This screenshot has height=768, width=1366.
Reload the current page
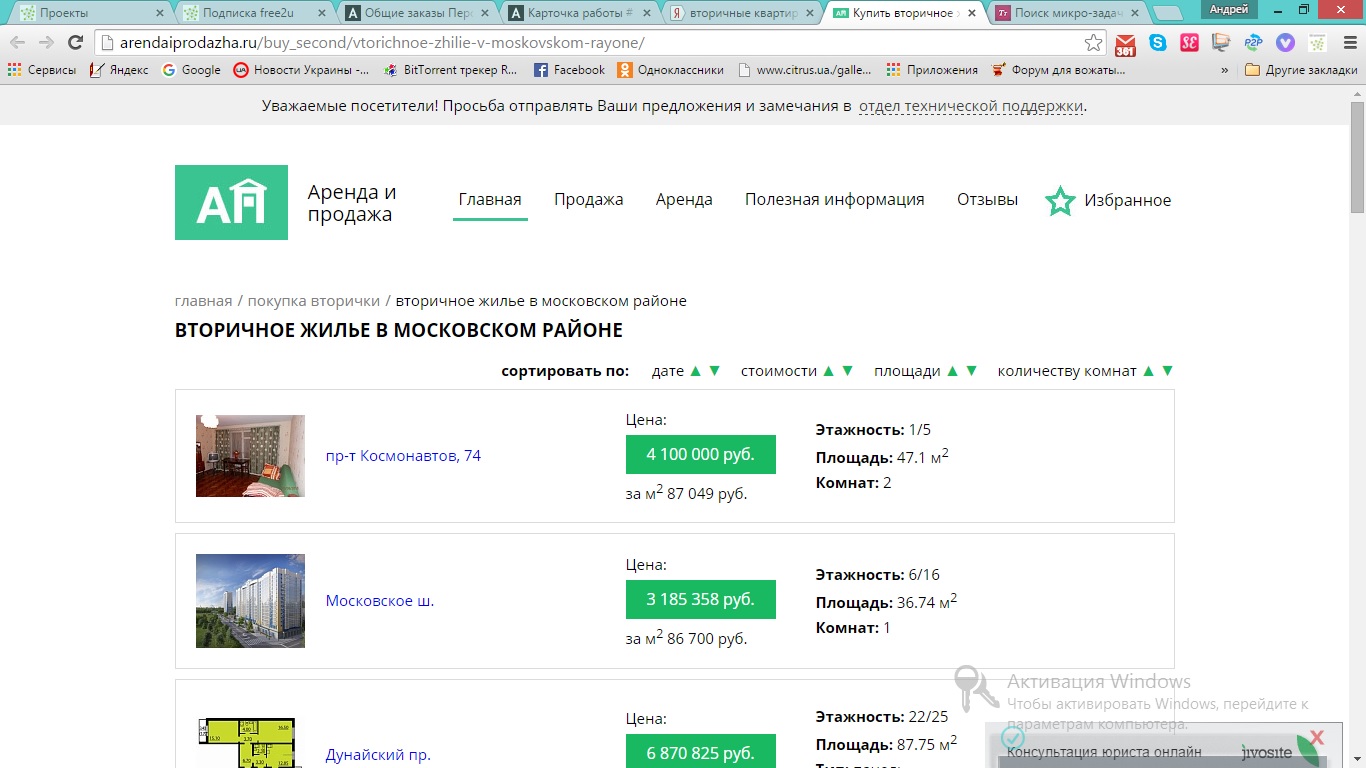[x=75, y=42]
